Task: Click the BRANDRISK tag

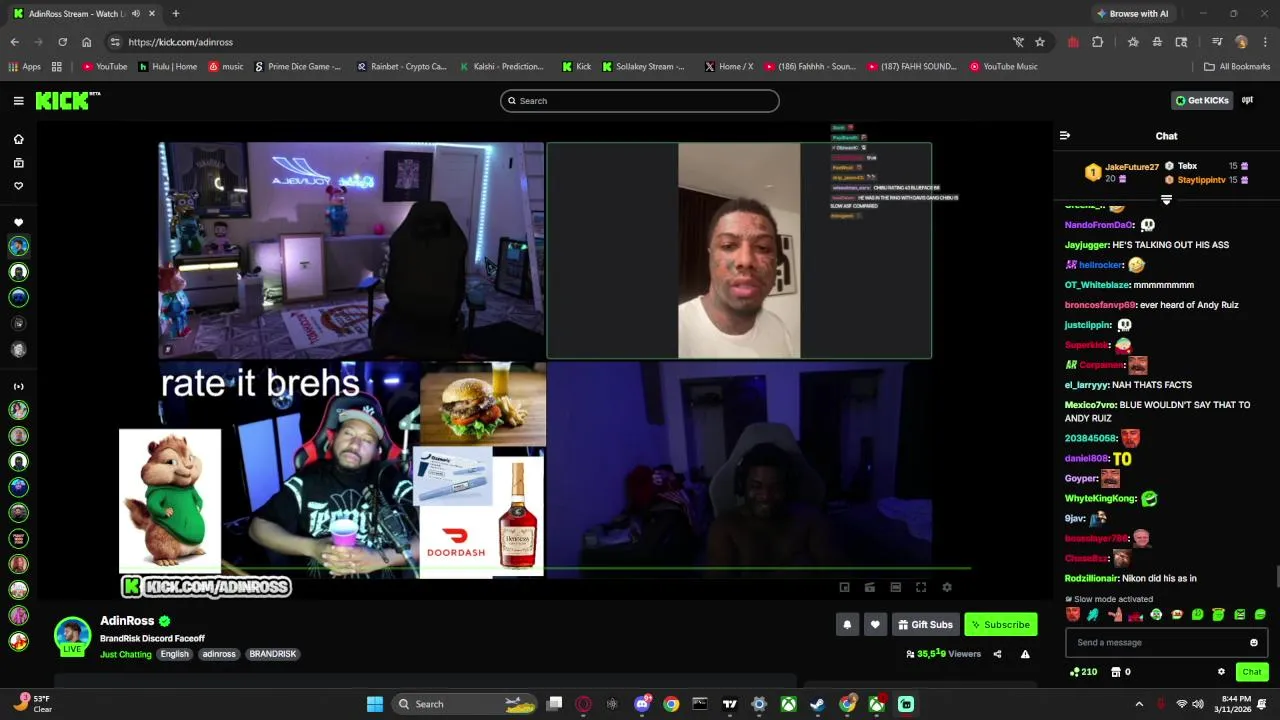Action: [273, 654]
